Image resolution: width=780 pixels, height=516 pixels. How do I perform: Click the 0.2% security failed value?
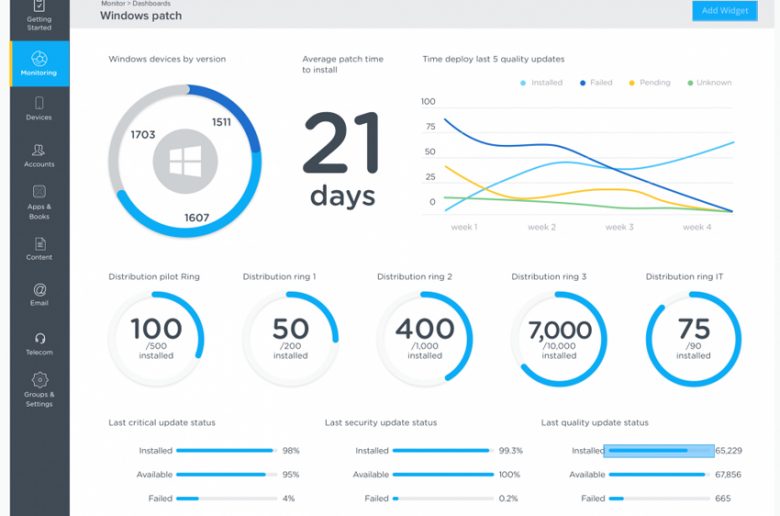point(508,499)
